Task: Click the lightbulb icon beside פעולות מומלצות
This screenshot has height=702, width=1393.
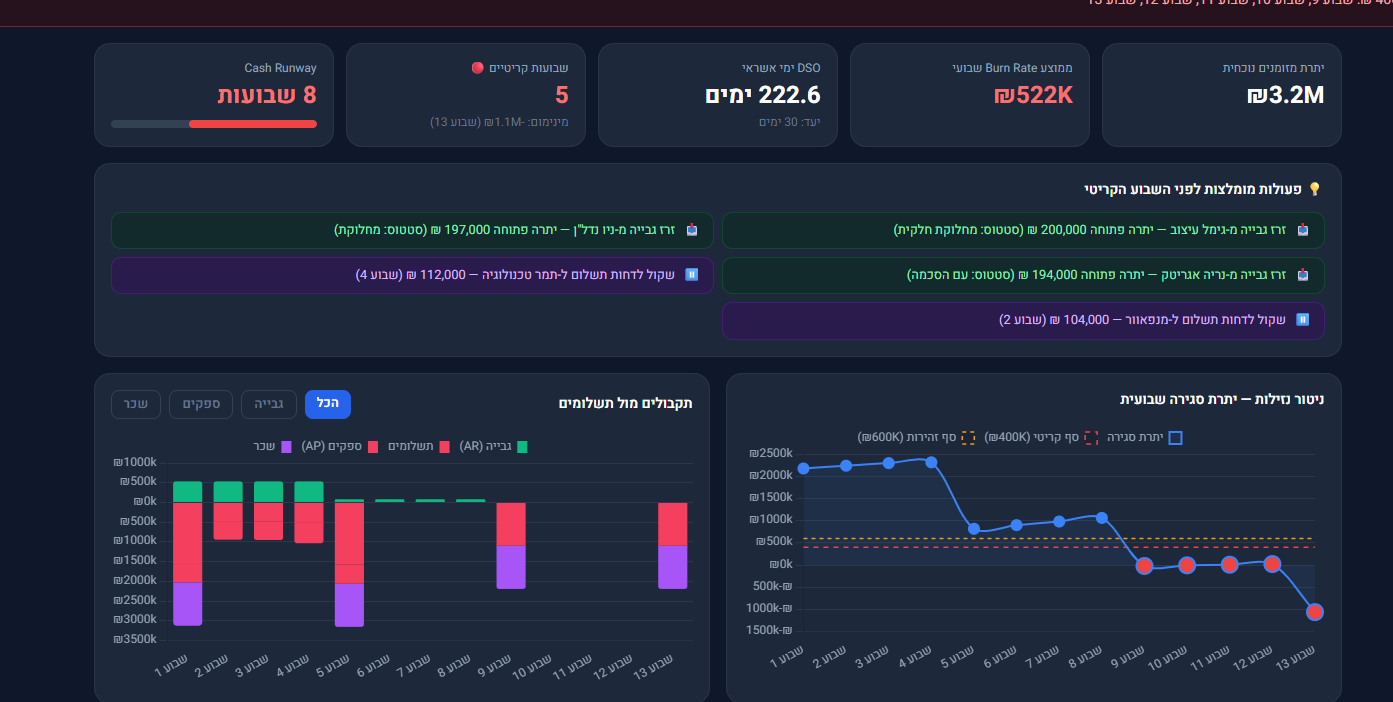Action: 1315,189
